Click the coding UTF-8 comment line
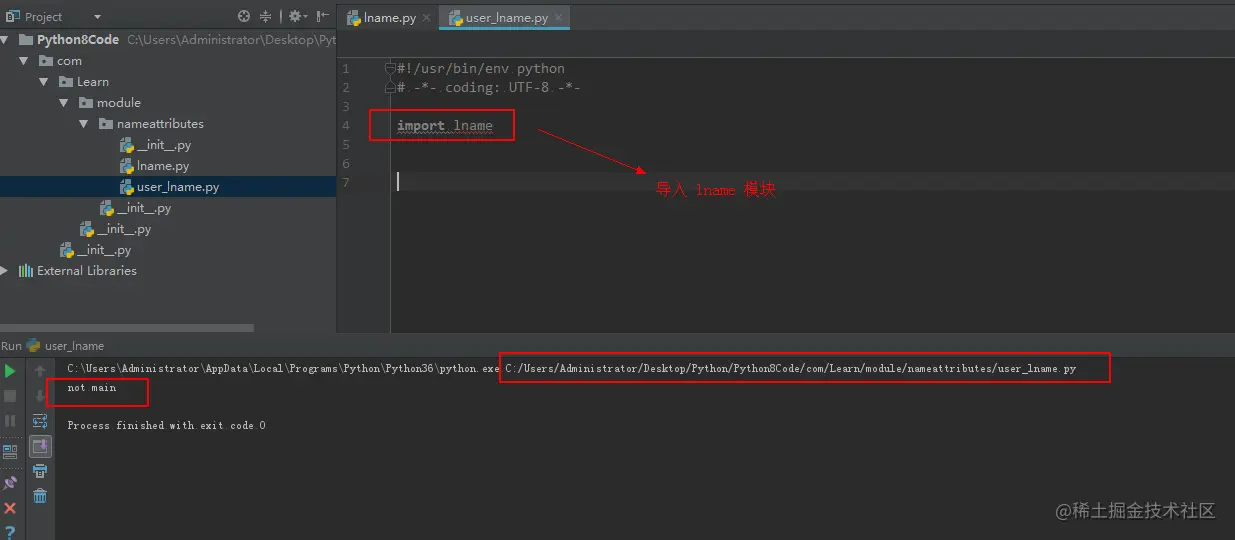This screenshot has height=540, width=1235. pos(489,88)
